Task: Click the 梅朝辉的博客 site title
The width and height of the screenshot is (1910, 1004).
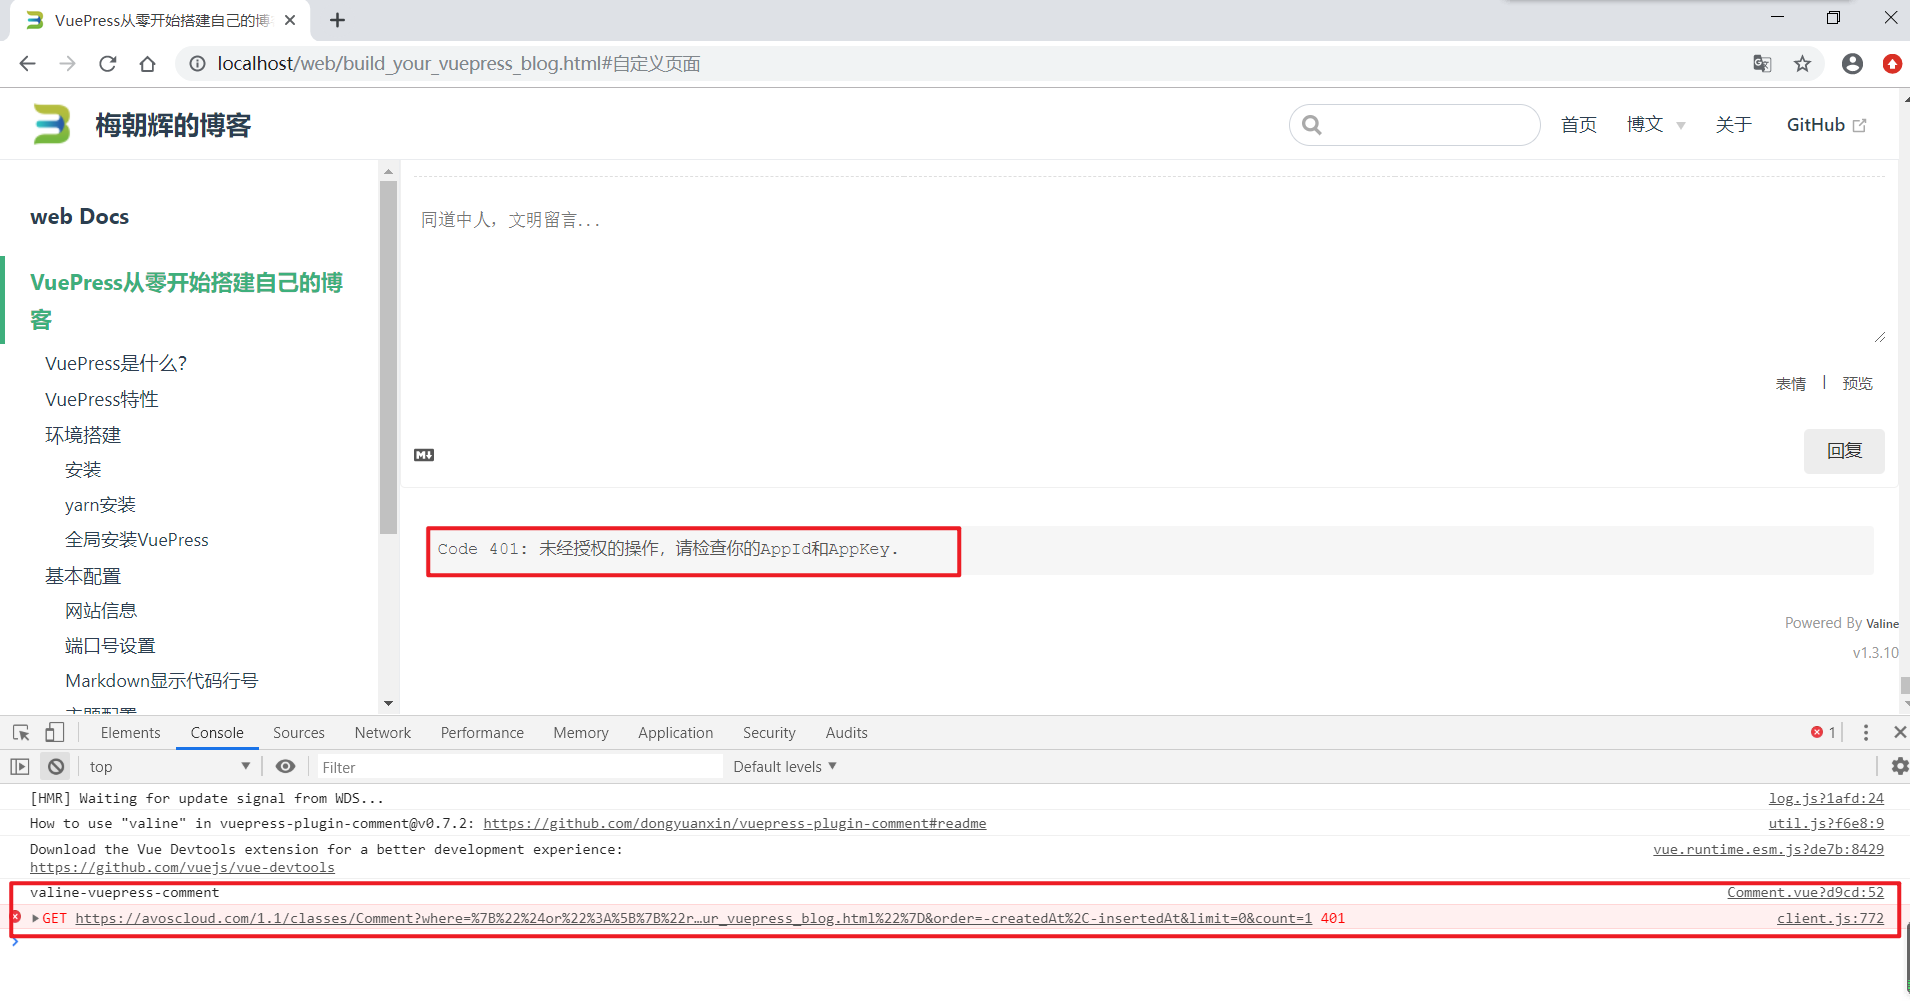Action: pyautogui.click(x=173, y=125)
